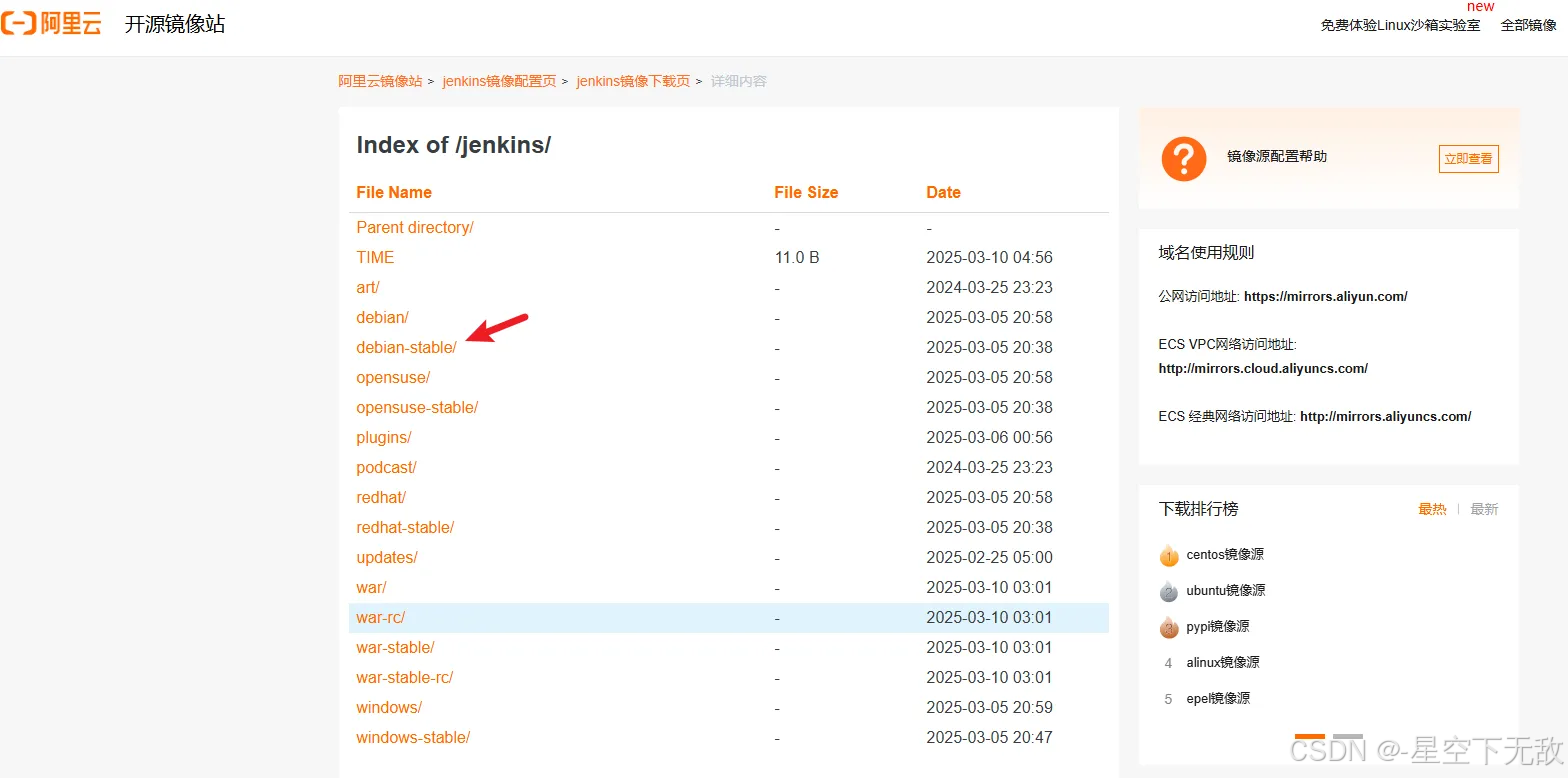Click the 立即查看 button

1468,158
